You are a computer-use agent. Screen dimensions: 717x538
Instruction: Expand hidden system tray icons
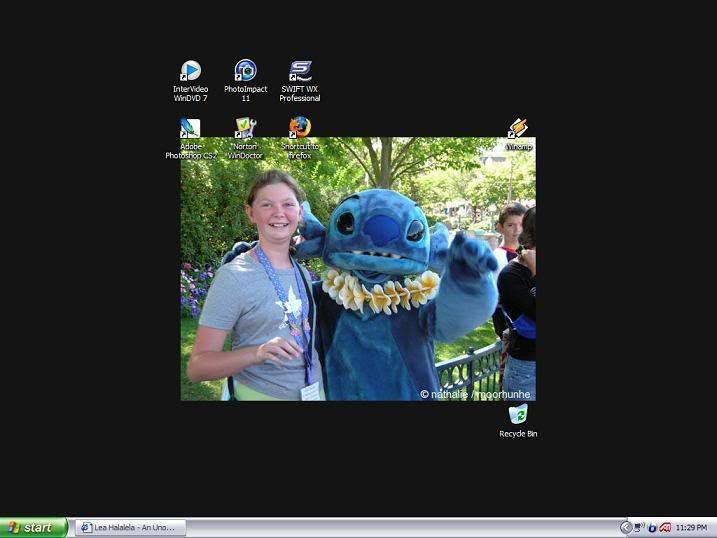click(x=625, y=528)
